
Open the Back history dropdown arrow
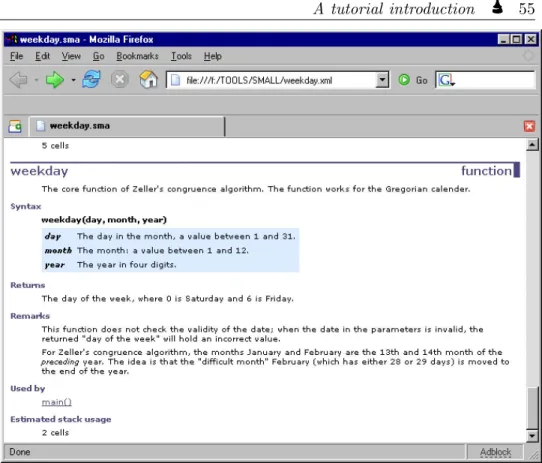click(x=36, y=80)
